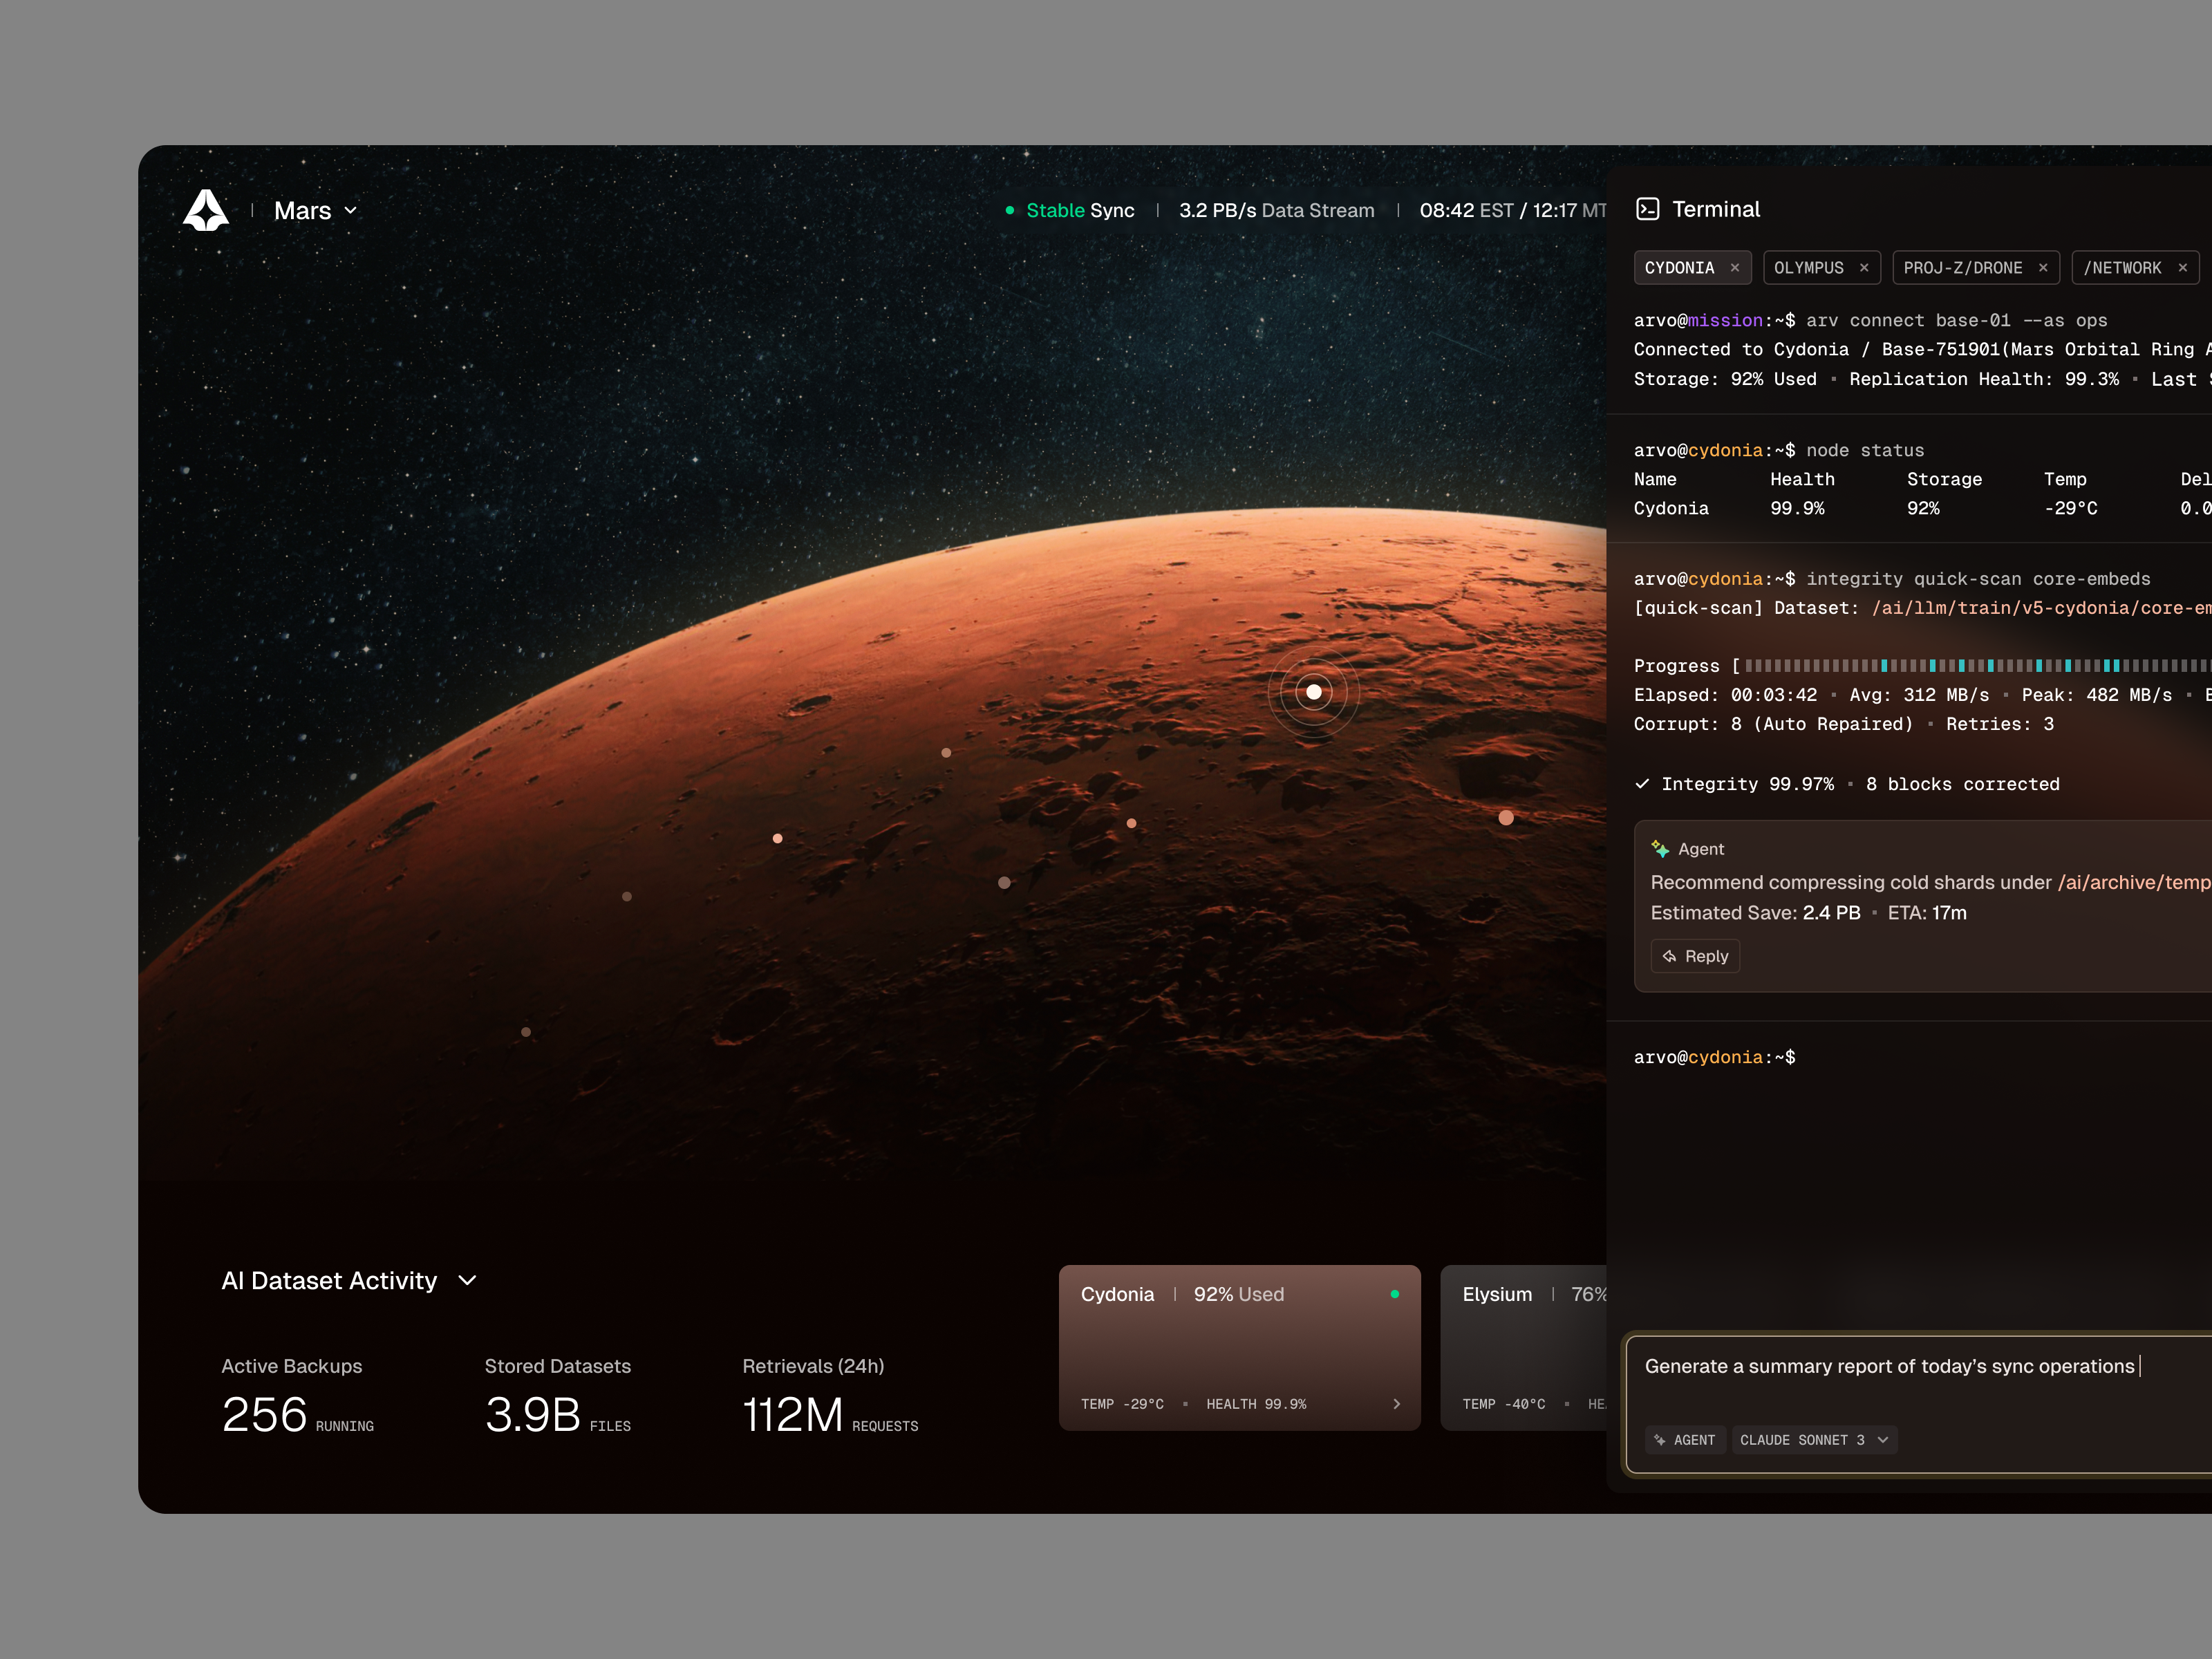Click the "Corrupt: 8 (Auto Repaired)" line

pos(1773,724)
